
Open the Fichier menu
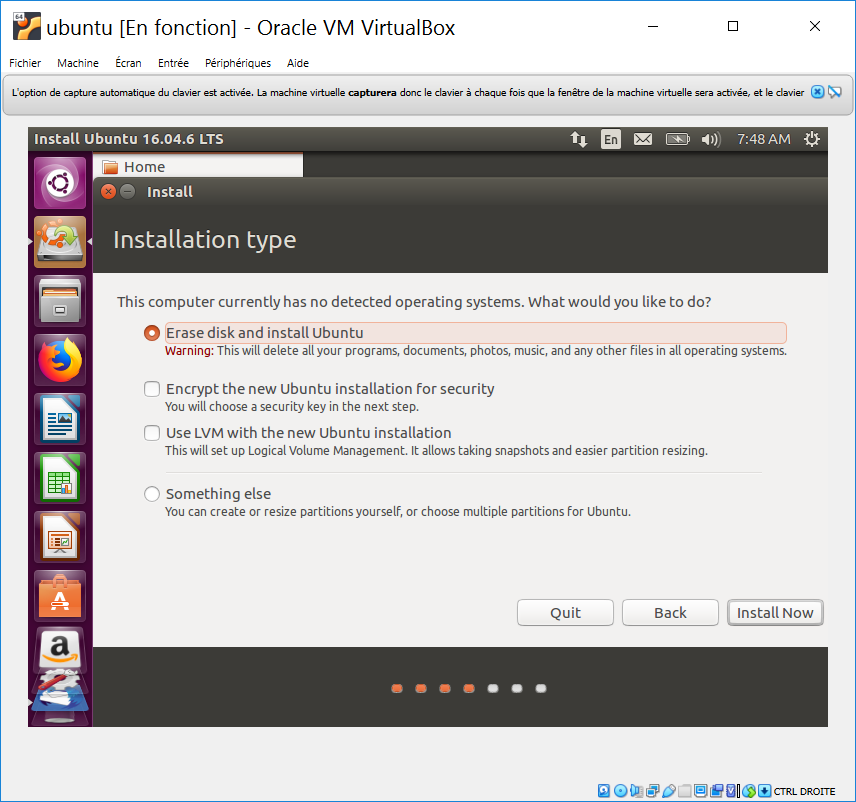coord(25,63)
